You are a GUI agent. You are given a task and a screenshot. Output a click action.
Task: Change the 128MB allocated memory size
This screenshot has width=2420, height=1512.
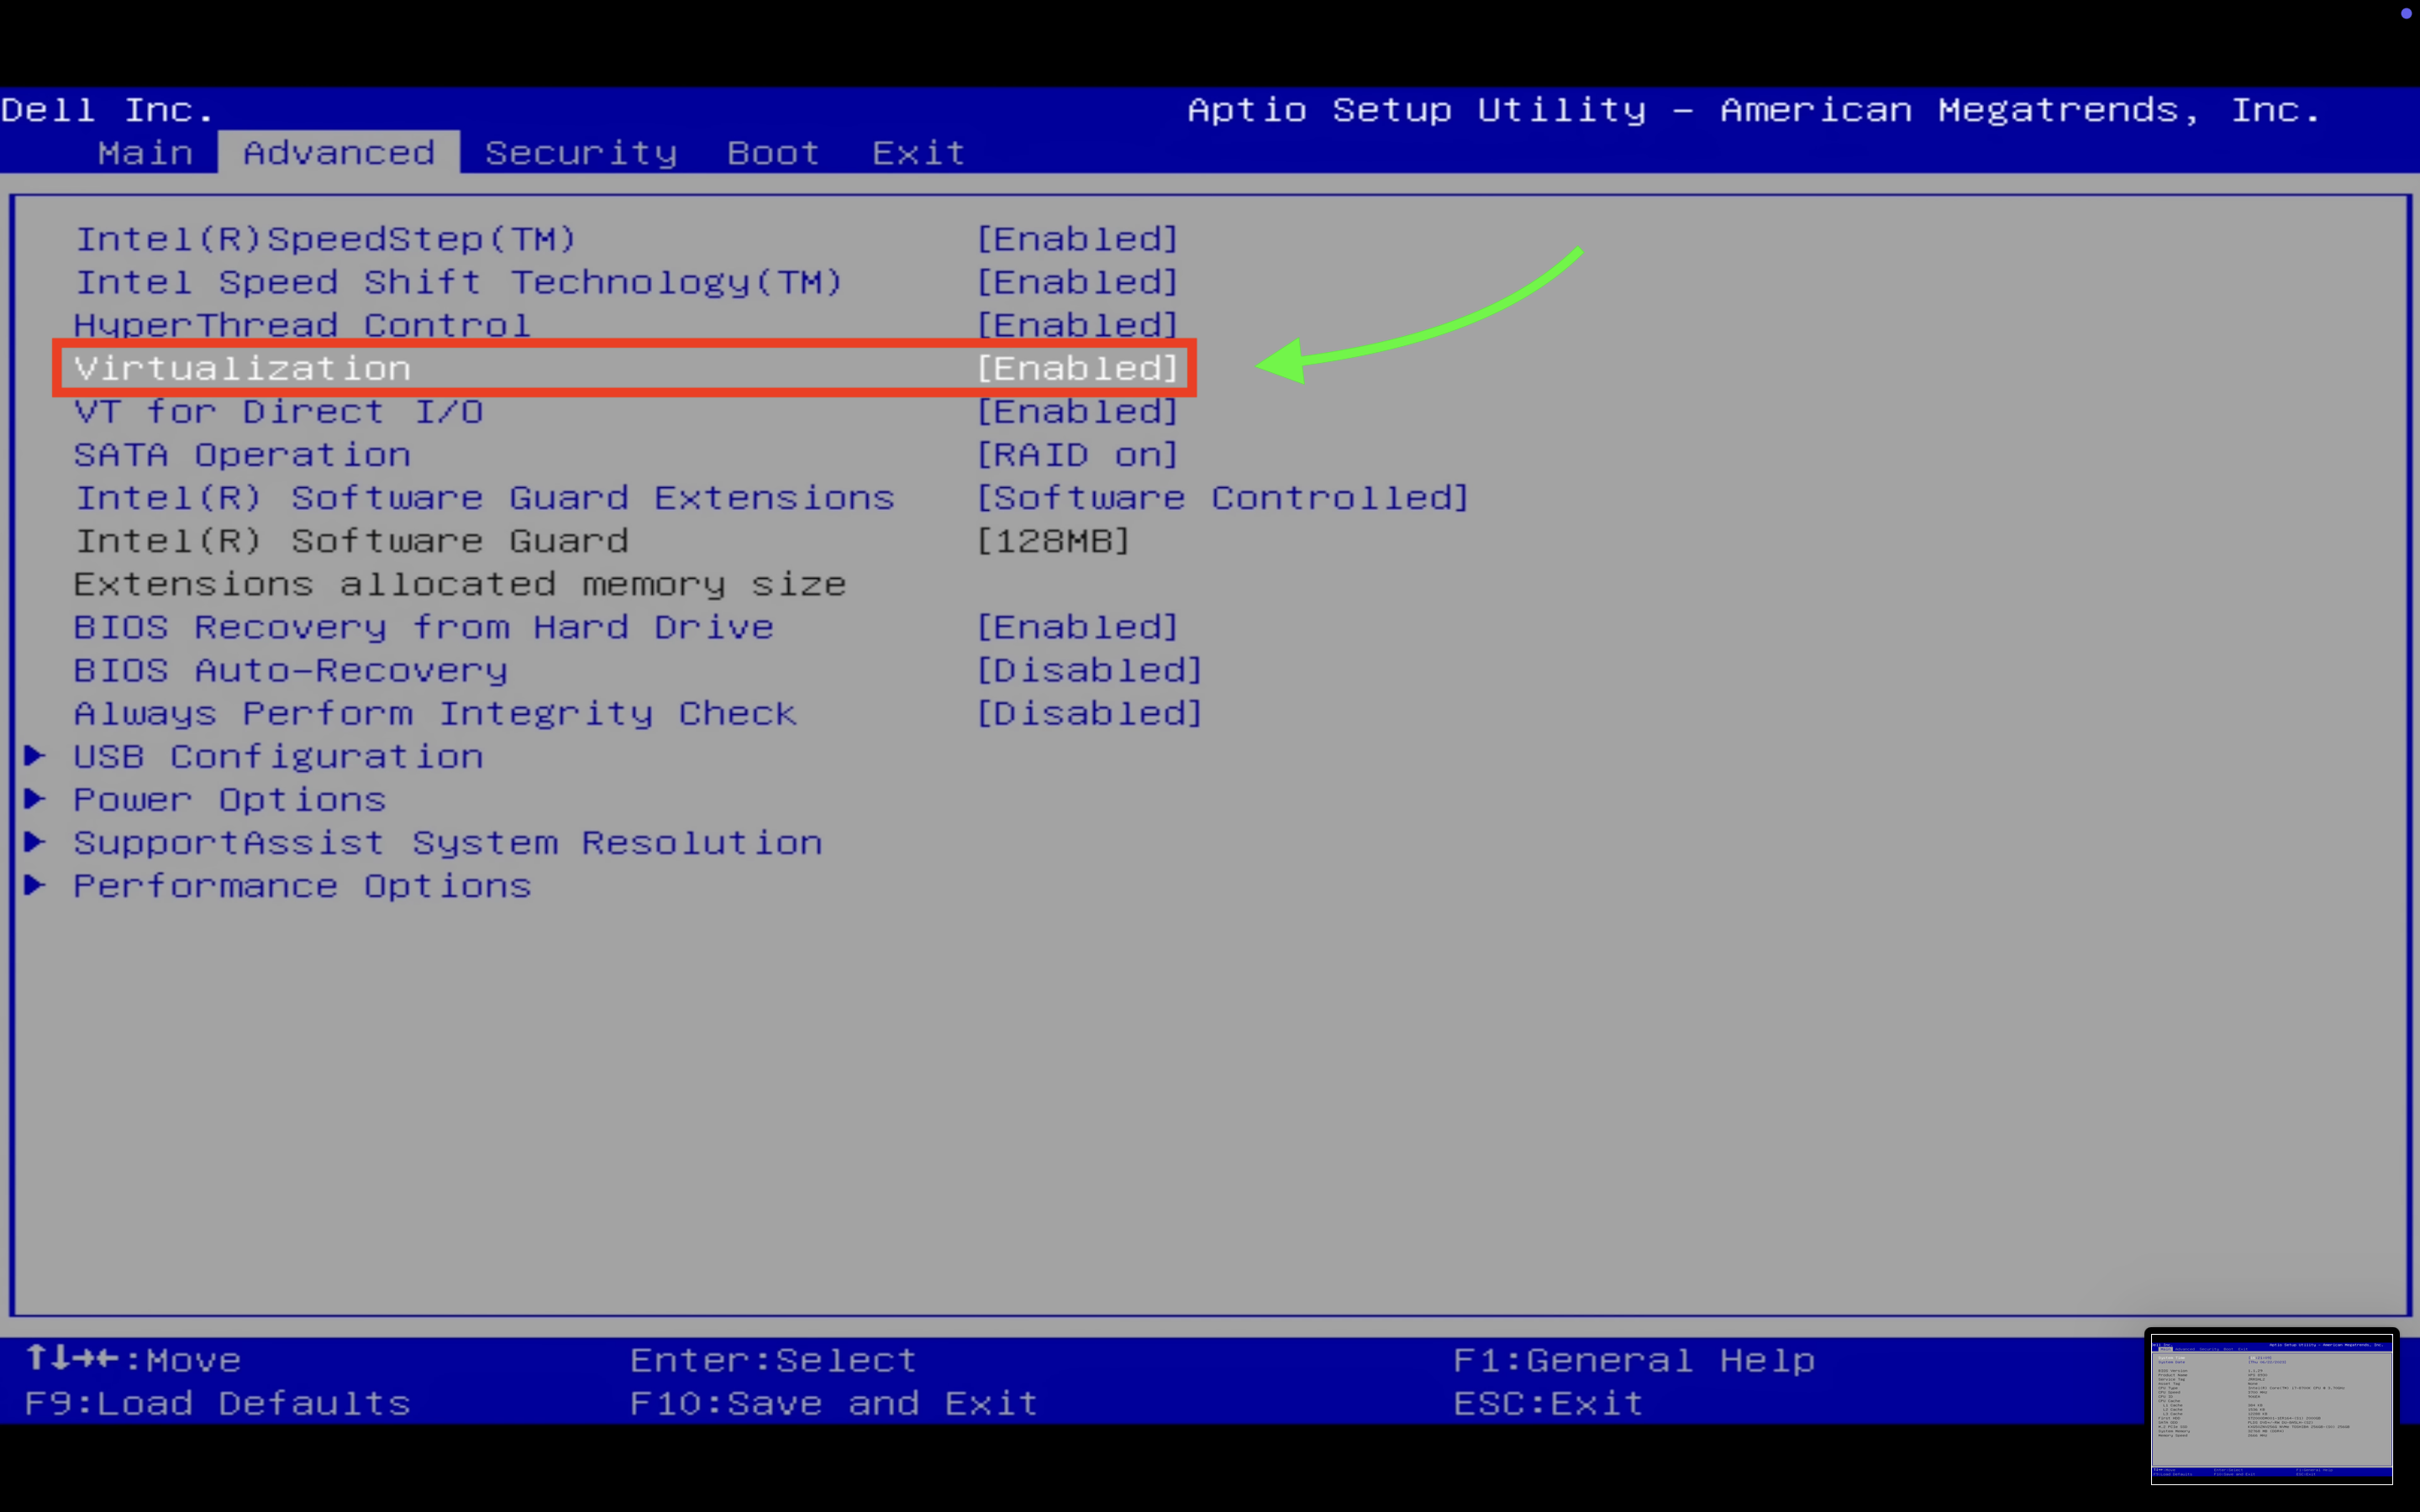(x=1053, y=541)
